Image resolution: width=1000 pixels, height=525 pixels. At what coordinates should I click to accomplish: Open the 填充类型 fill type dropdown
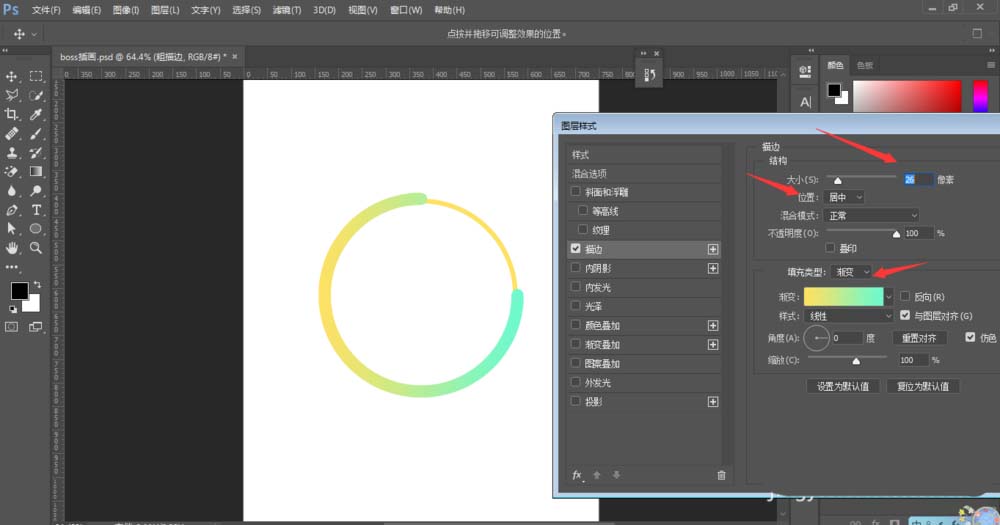[x=851, y=272]
